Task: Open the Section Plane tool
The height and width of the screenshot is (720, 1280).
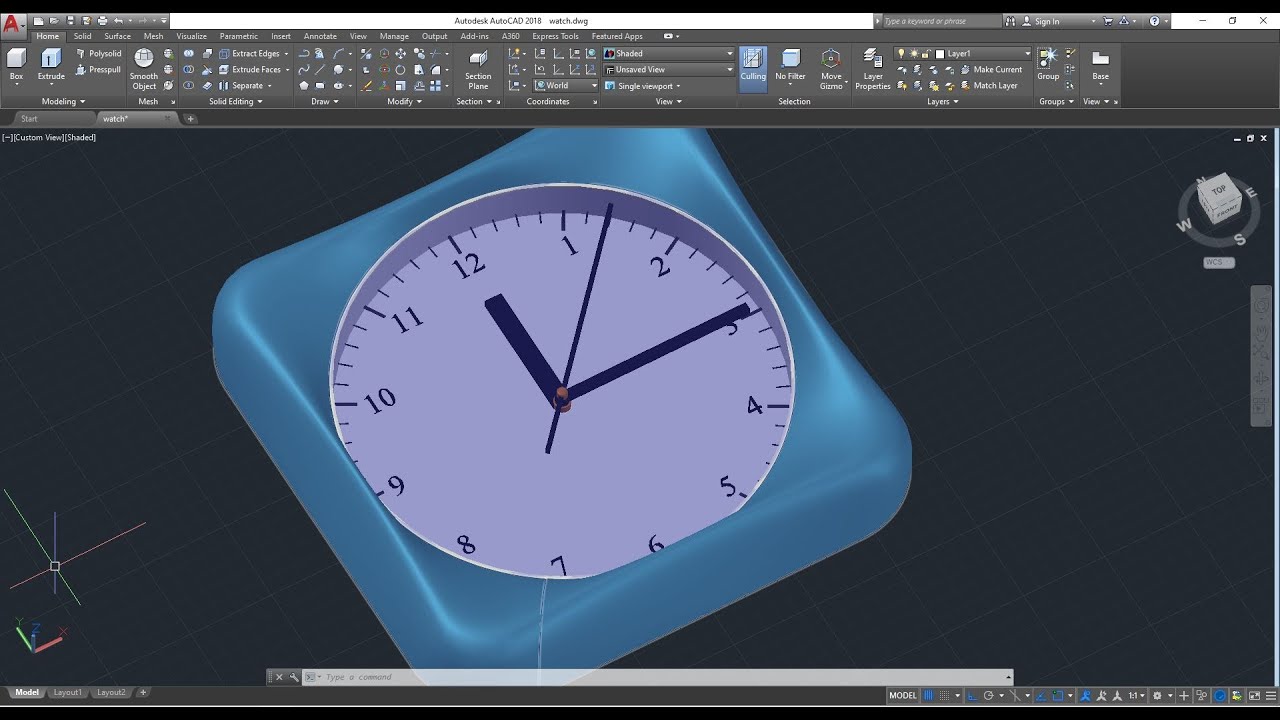Action: [x=478, y=69]
